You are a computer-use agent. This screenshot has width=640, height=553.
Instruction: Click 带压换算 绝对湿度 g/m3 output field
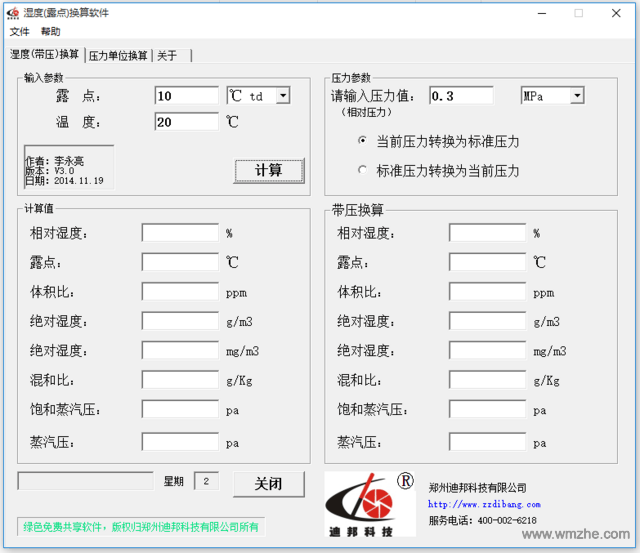[x=488, y=321]
